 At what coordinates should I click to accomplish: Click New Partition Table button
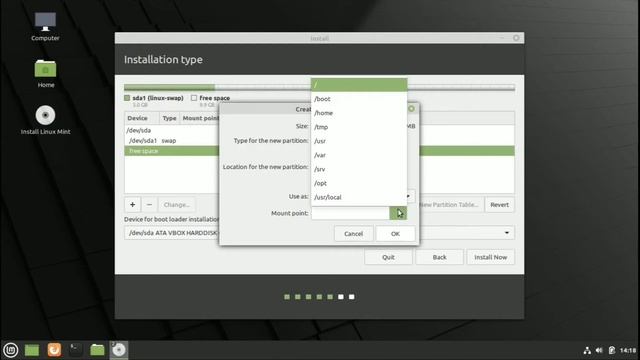pyautogui.click(x=451, y=204)
